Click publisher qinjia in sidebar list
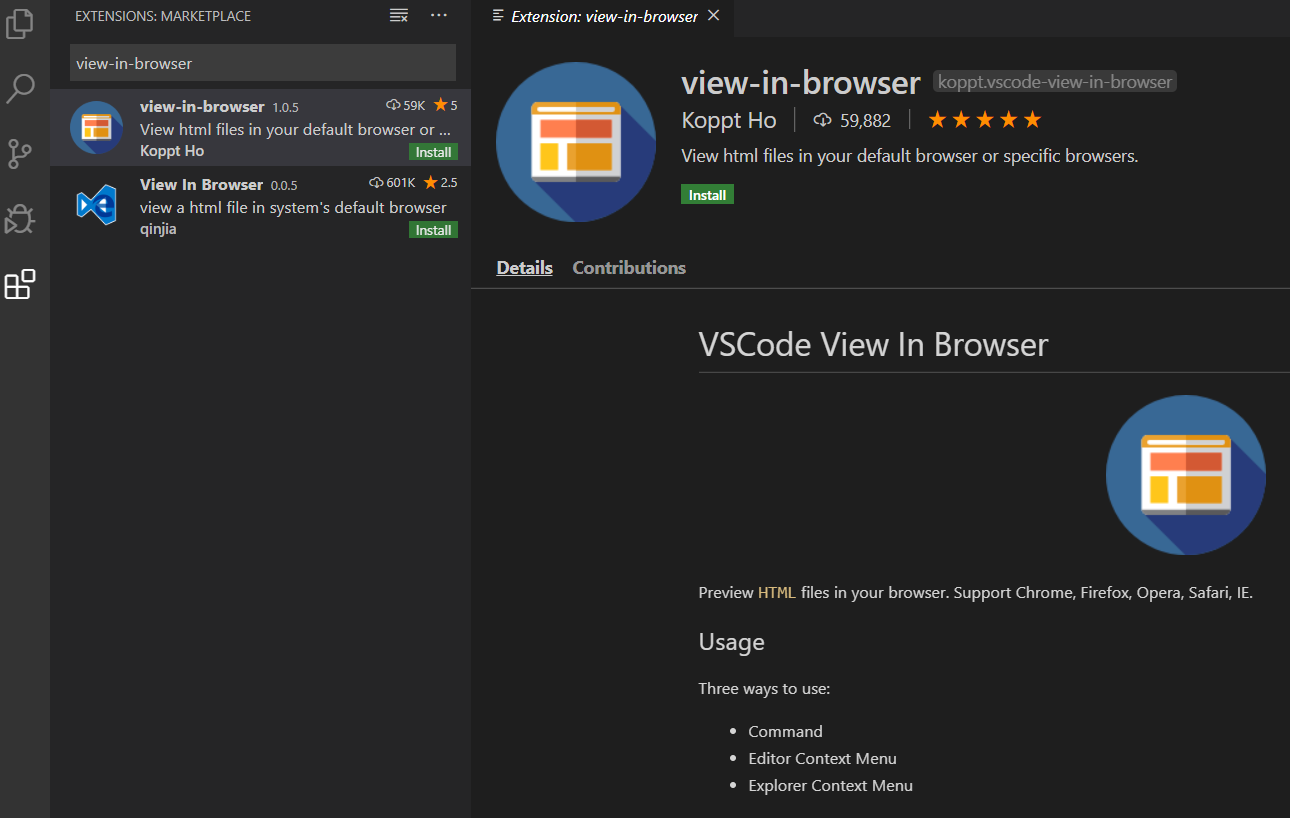1290x818 pixels. coord(158,229)
